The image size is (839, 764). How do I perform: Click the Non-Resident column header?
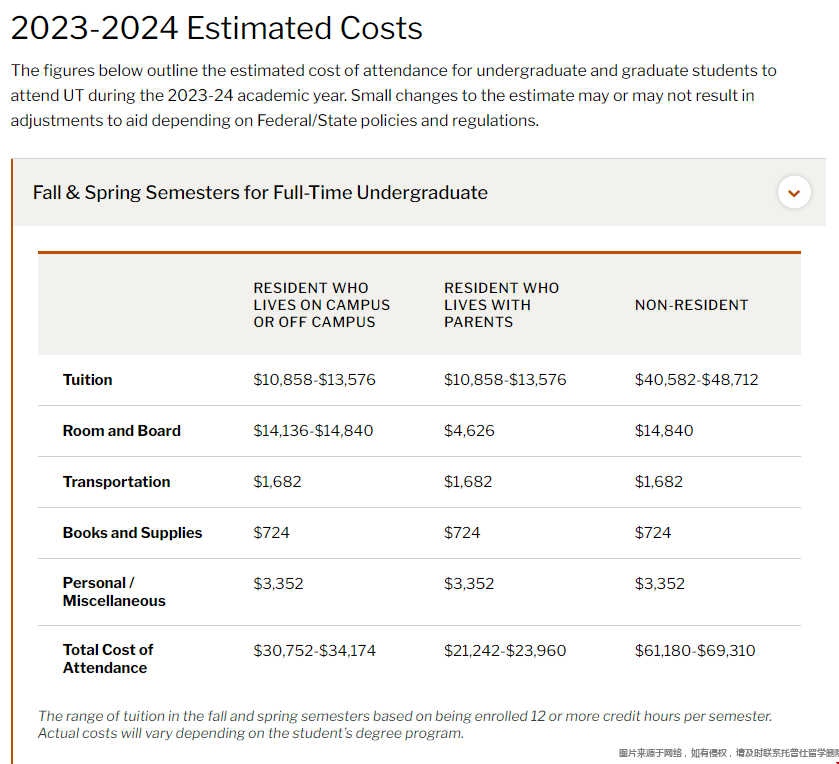click(691, 305)
